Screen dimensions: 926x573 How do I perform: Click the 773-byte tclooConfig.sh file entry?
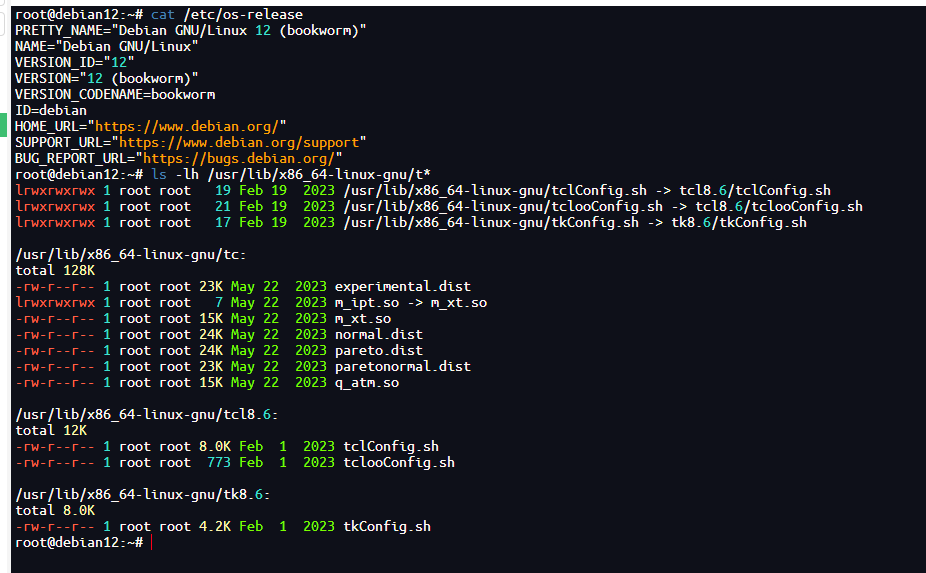[235, 463]
